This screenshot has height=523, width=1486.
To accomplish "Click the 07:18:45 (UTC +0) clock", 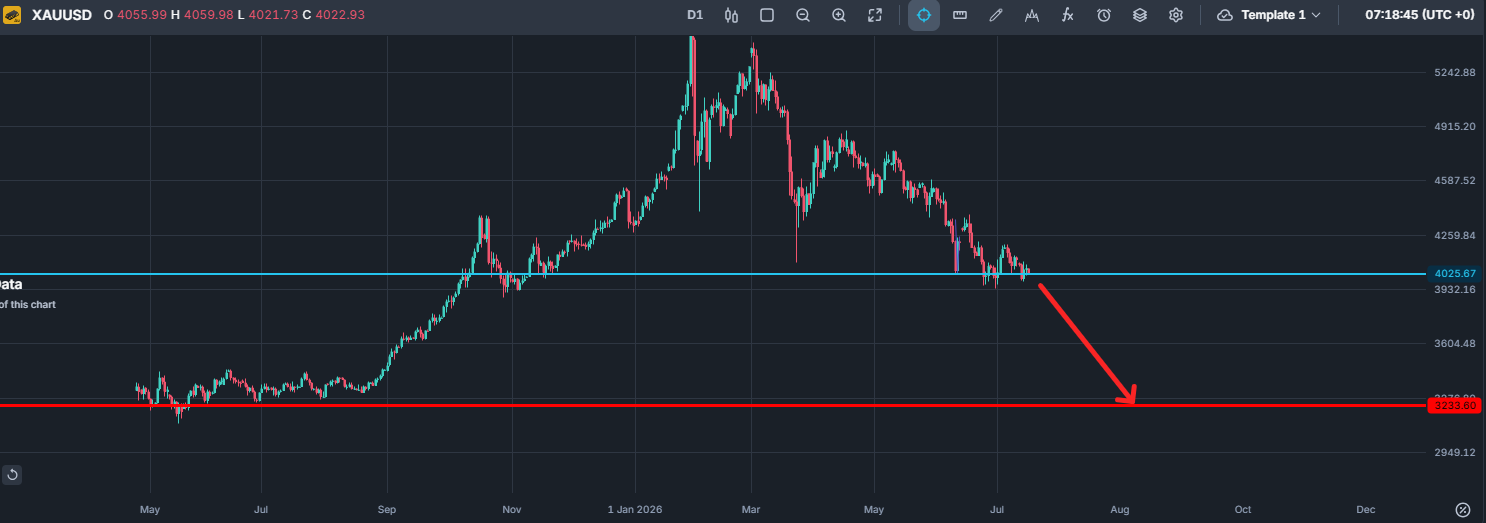I will (x=1420, y=15).
